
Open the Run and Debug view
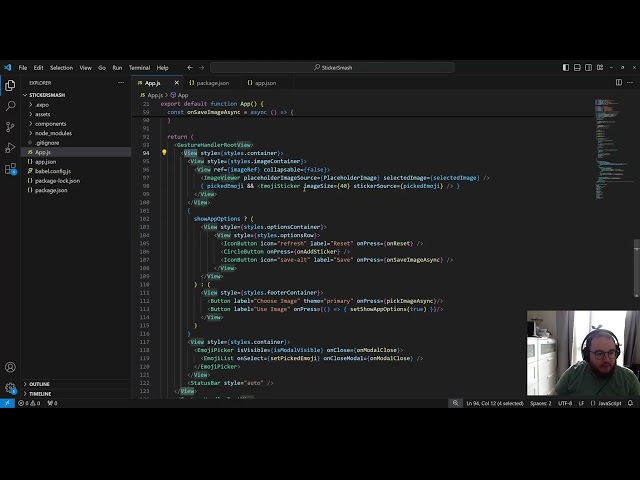point(10,148)
